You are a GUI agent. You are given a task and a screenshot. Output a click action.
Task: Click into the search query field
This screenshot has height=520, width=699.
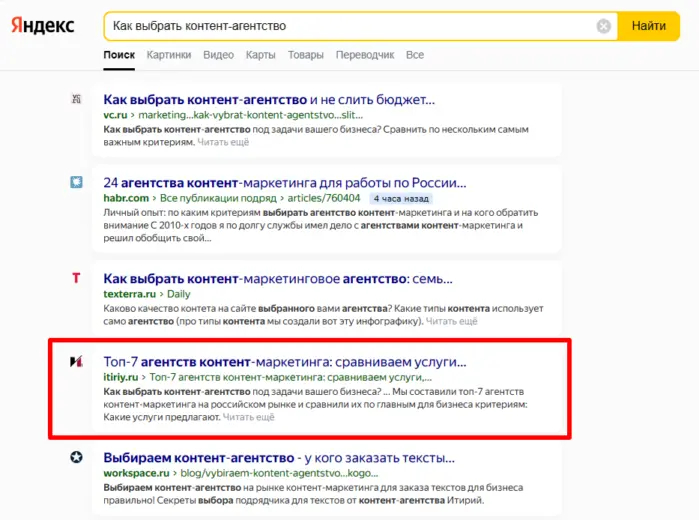pyautogui.click(x=350, y=26)
